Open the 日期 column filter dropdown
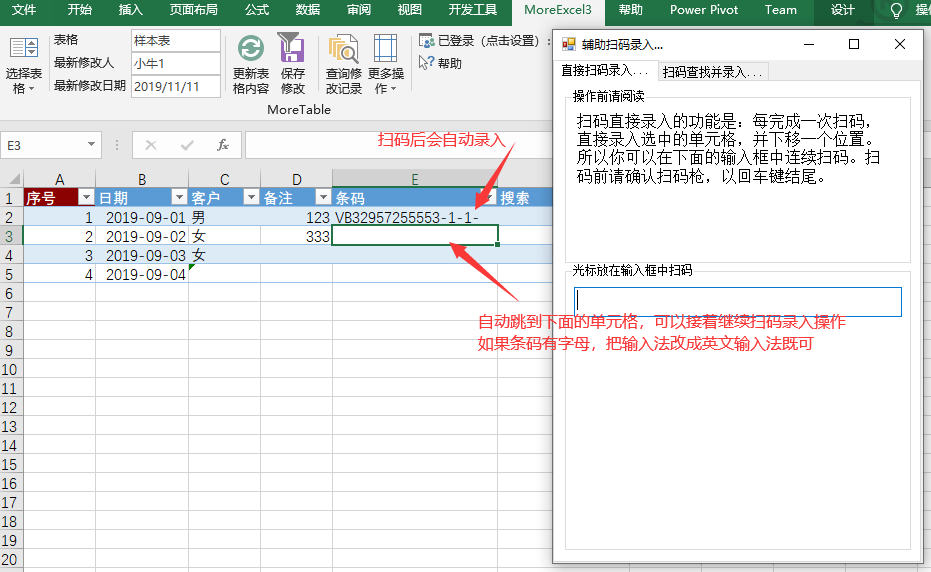 (x=178, y=198)
